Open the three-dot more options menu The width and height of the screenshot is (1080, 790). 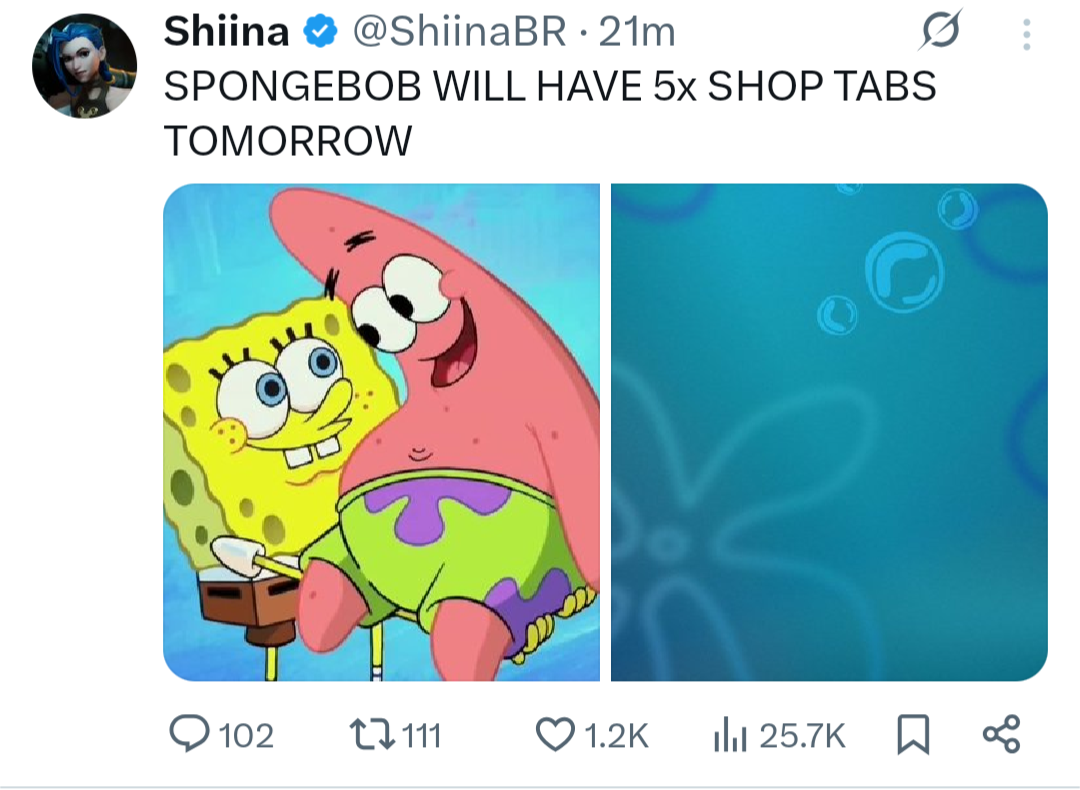pyautogui.click(x=1026, y=34)
